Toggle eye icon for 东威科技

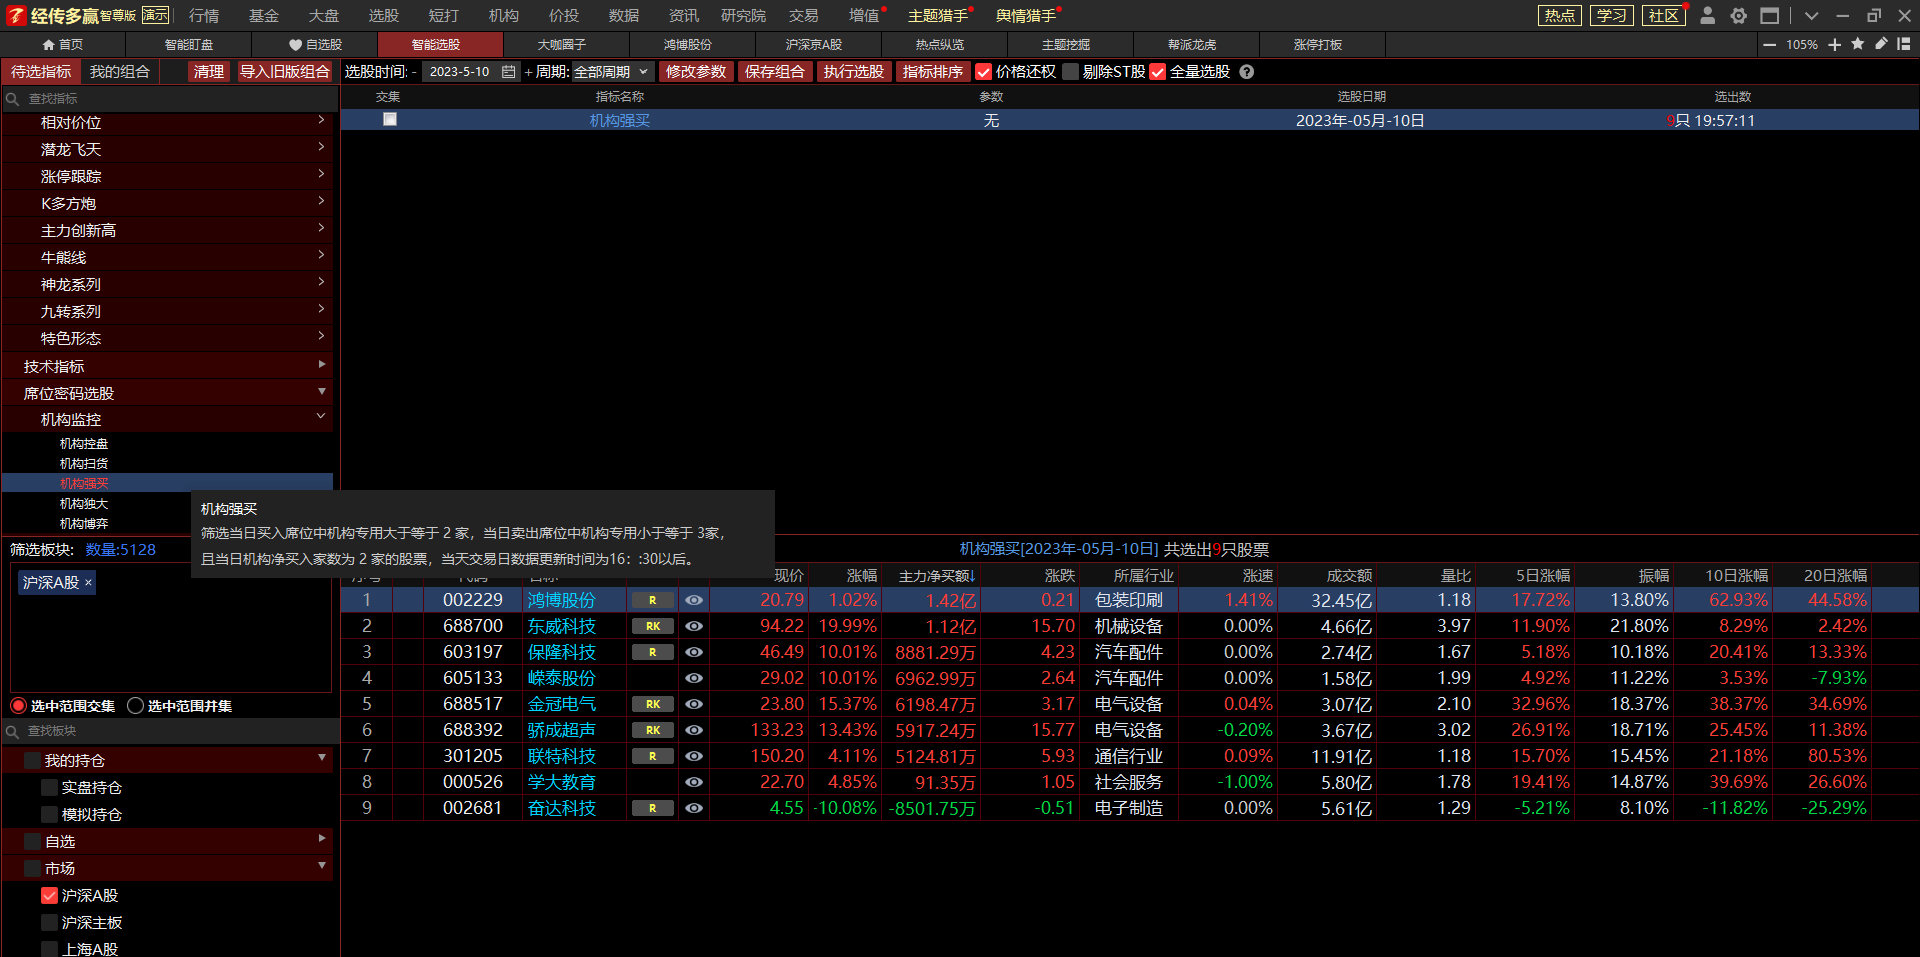pyautogui.click(x=694, y=626)
